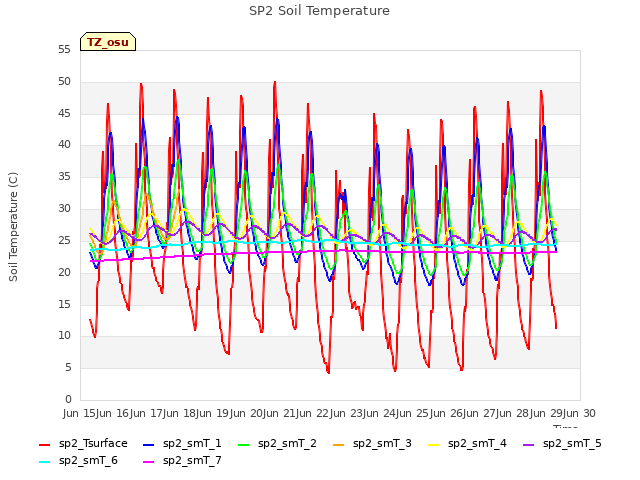Click the sp2_smT_7 legend label
The height and width of the screenshot is (480, 640).
click(x=192, y=460)
